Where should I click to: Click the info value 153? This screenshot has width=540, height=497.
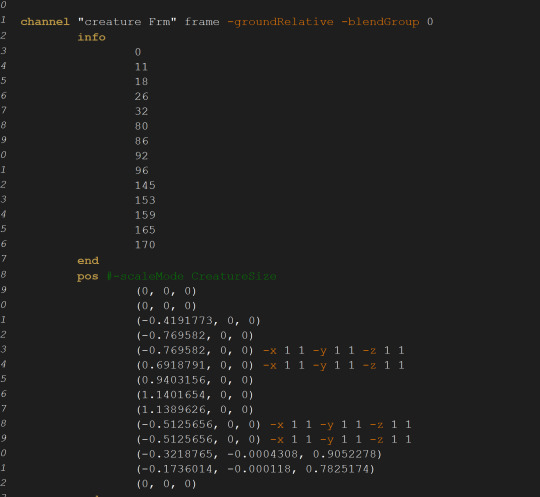(145, 200)
